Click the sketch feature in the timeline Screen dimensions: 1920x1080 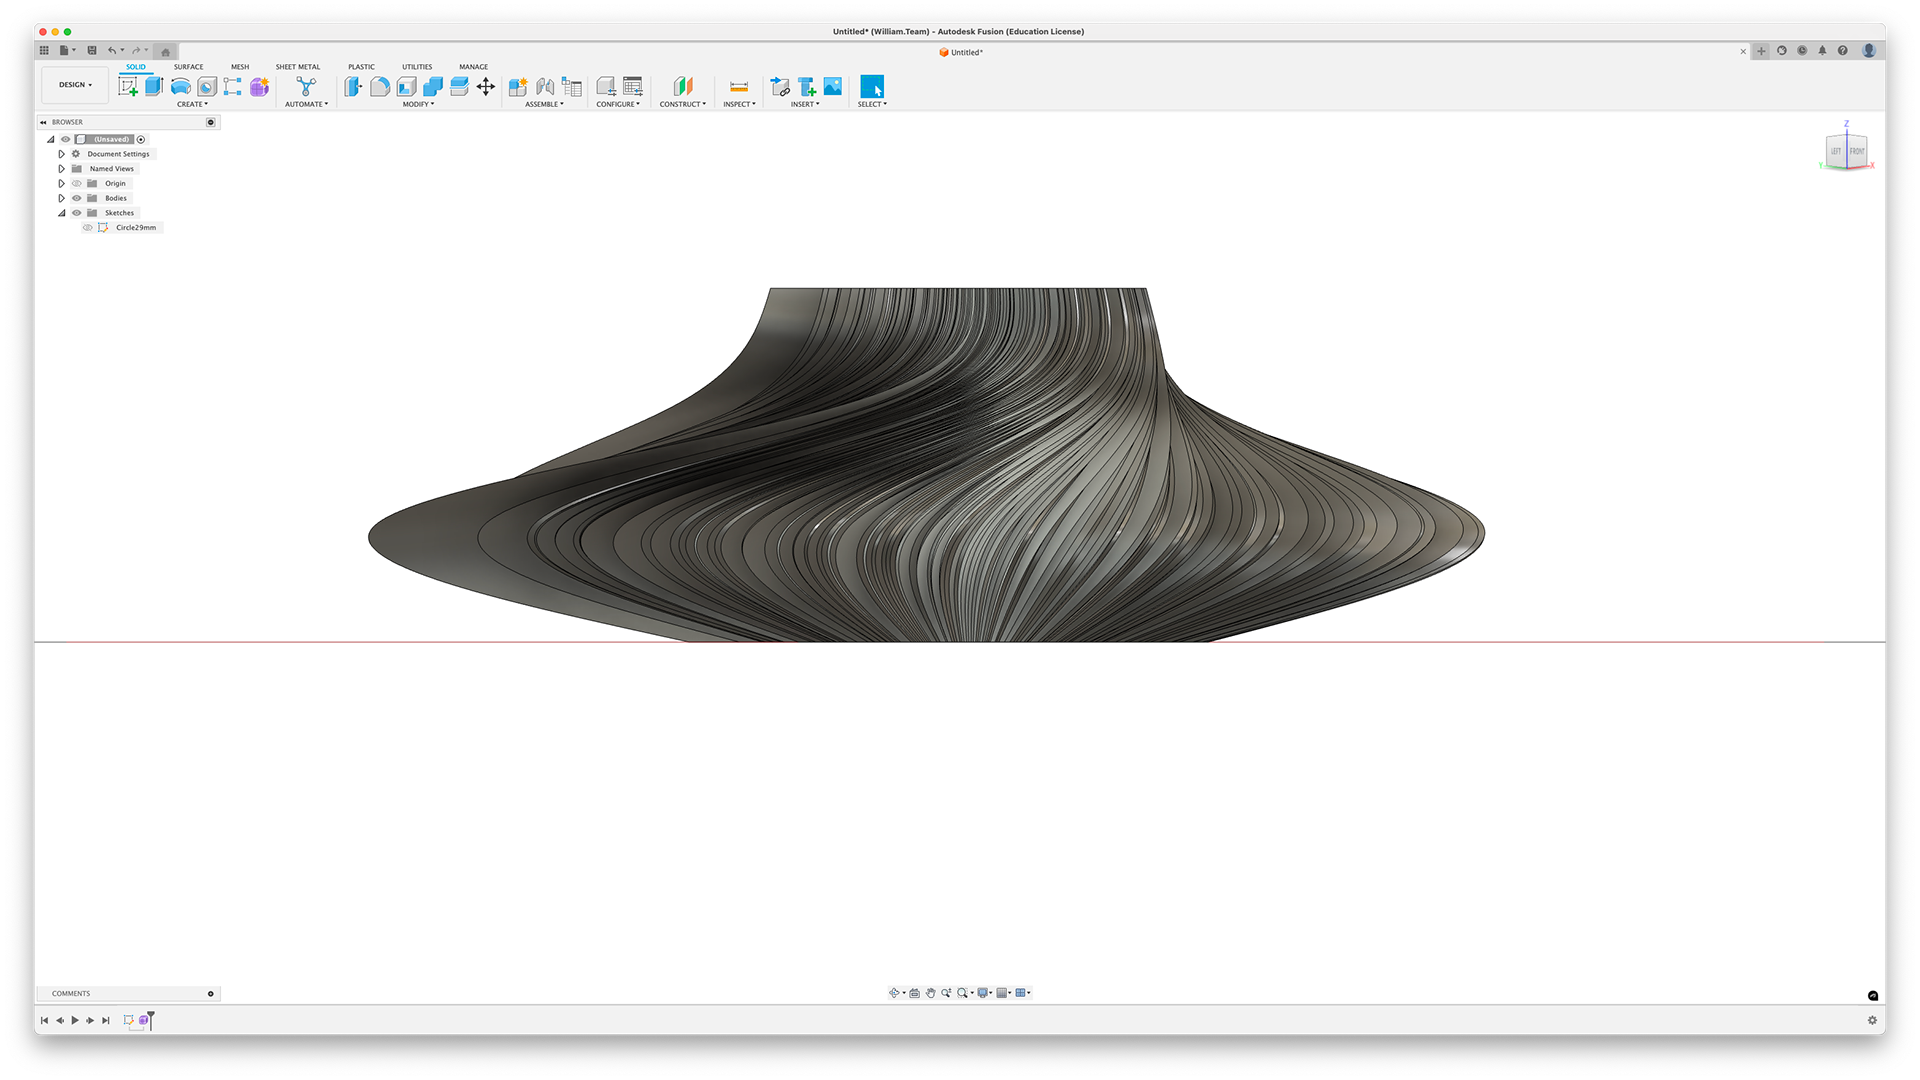tap(128, 1020)
